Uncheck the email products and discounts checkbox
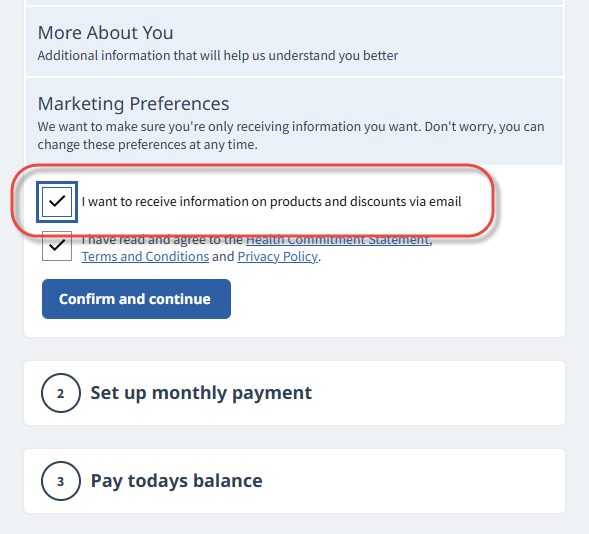This screenshot has width=589, height=534. click(x=57, y=202)
